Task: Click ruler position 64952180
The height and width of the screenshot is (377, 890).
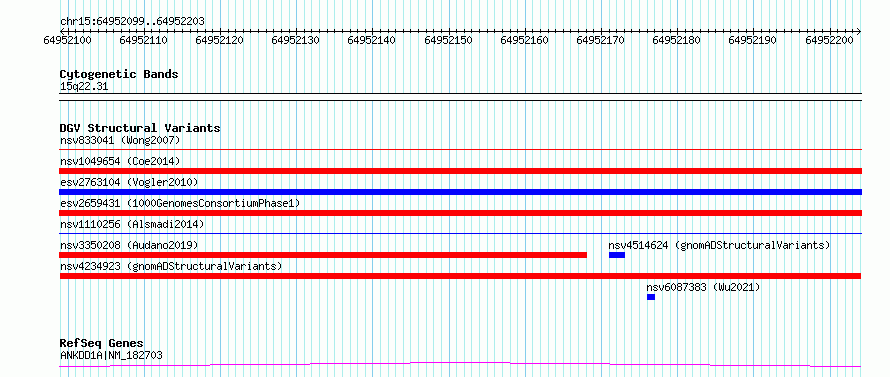Action: click(x=677, y=40)
